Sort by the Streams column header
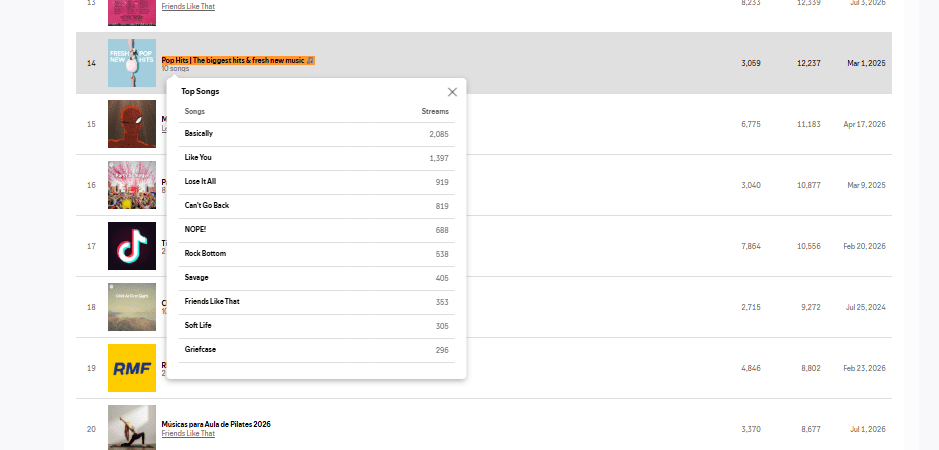The image size is (939, 450). tap(435, 111)
